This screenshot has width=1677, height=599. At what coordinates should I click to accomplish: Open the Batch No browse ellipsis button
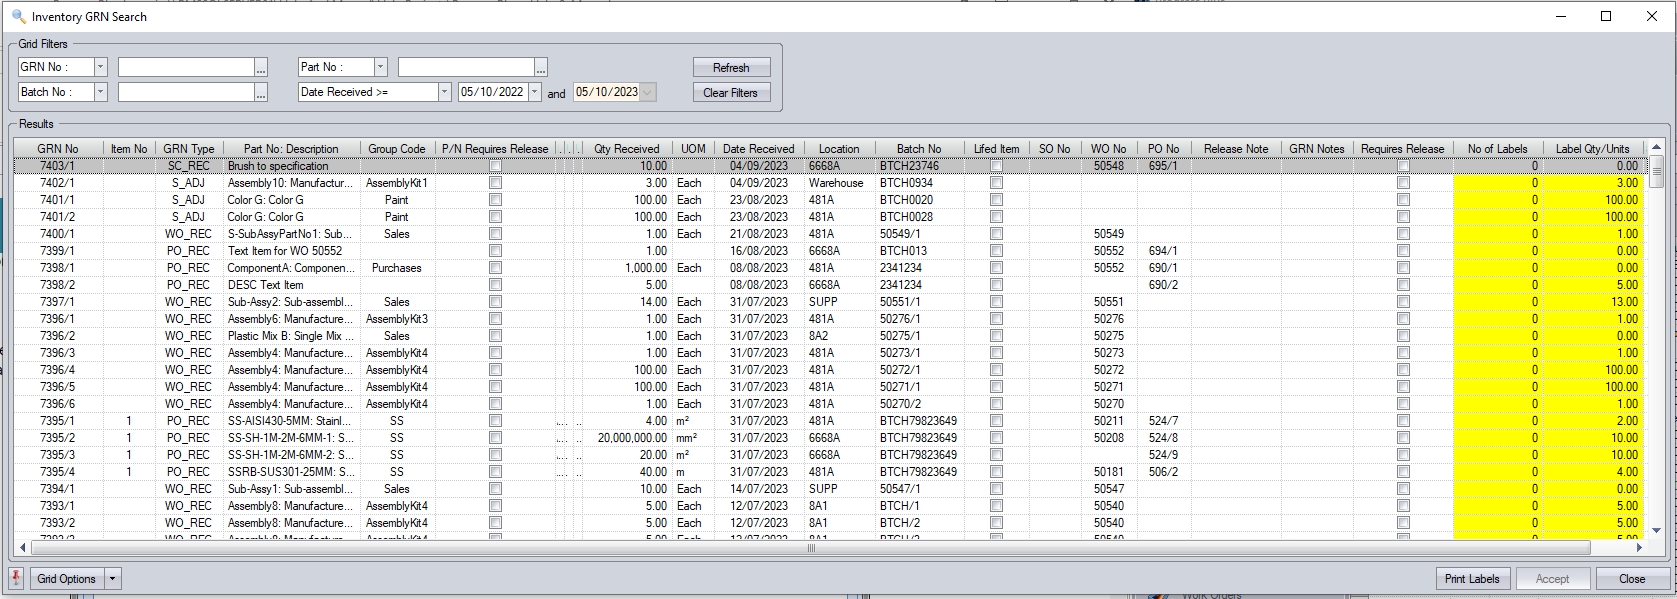(261, 93)
